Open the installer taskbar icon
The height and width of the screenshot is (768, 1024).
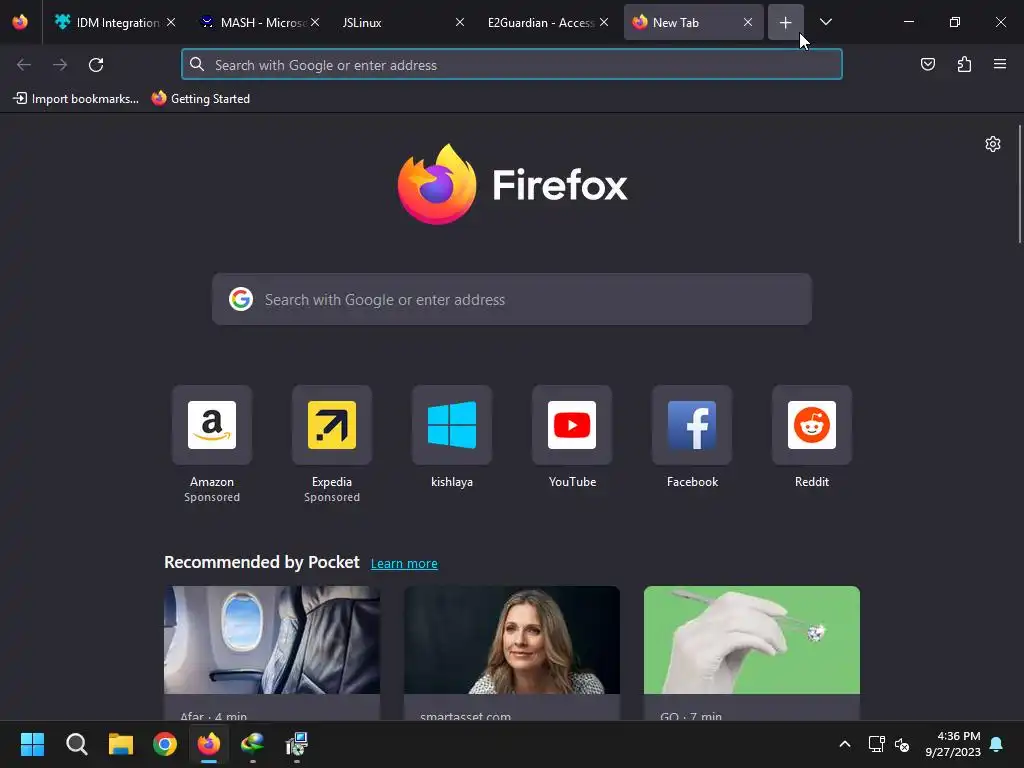[x=296, y=744]
